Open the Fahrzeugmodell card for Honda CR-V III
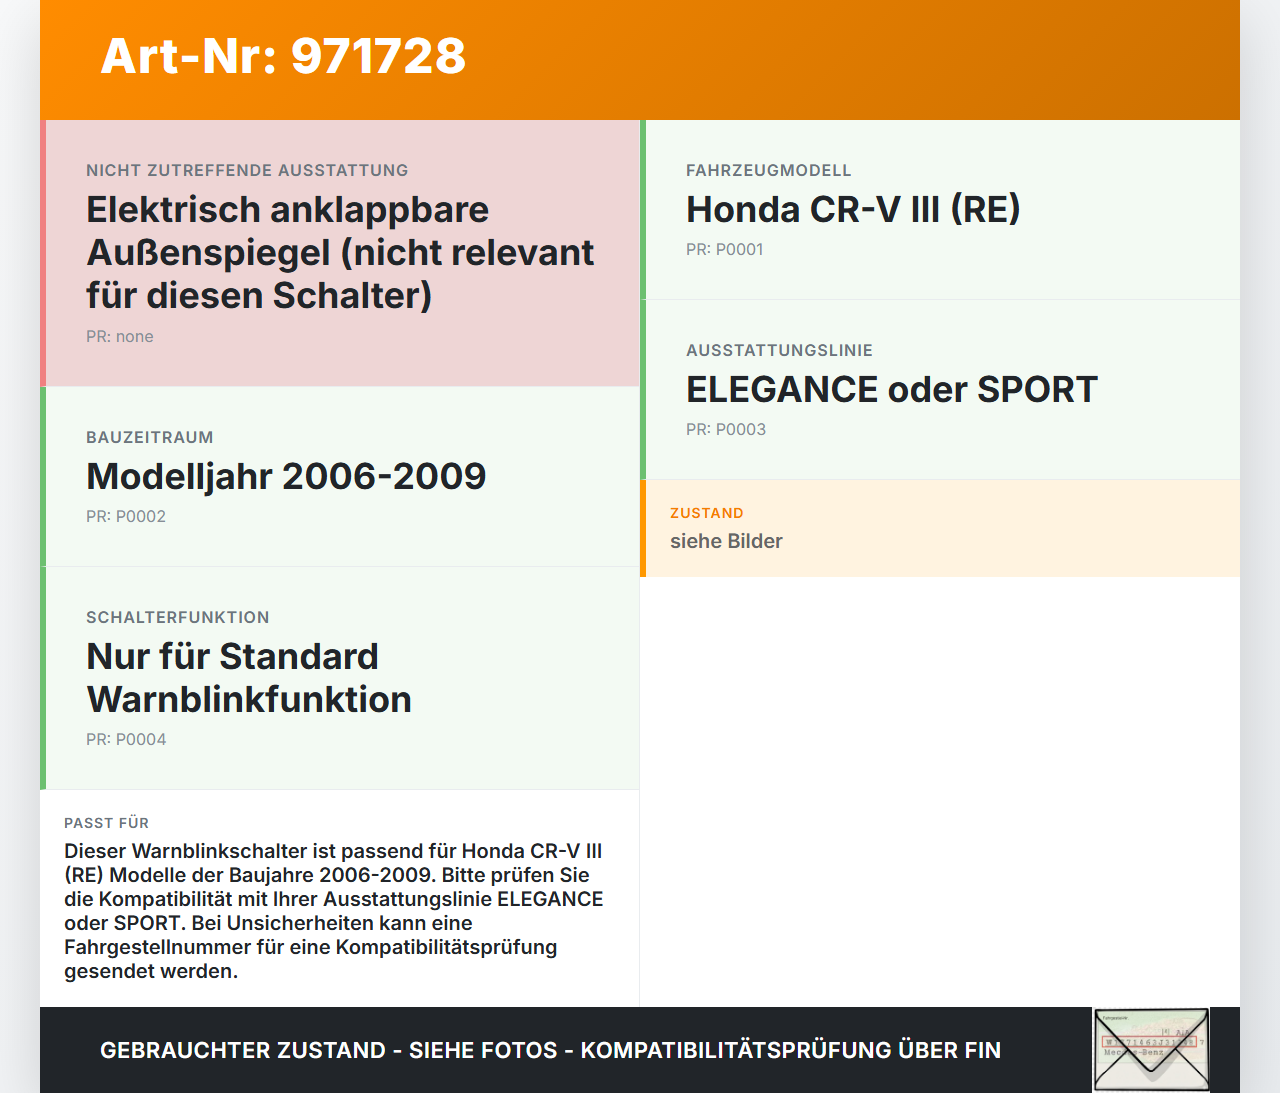 [940, 210]
